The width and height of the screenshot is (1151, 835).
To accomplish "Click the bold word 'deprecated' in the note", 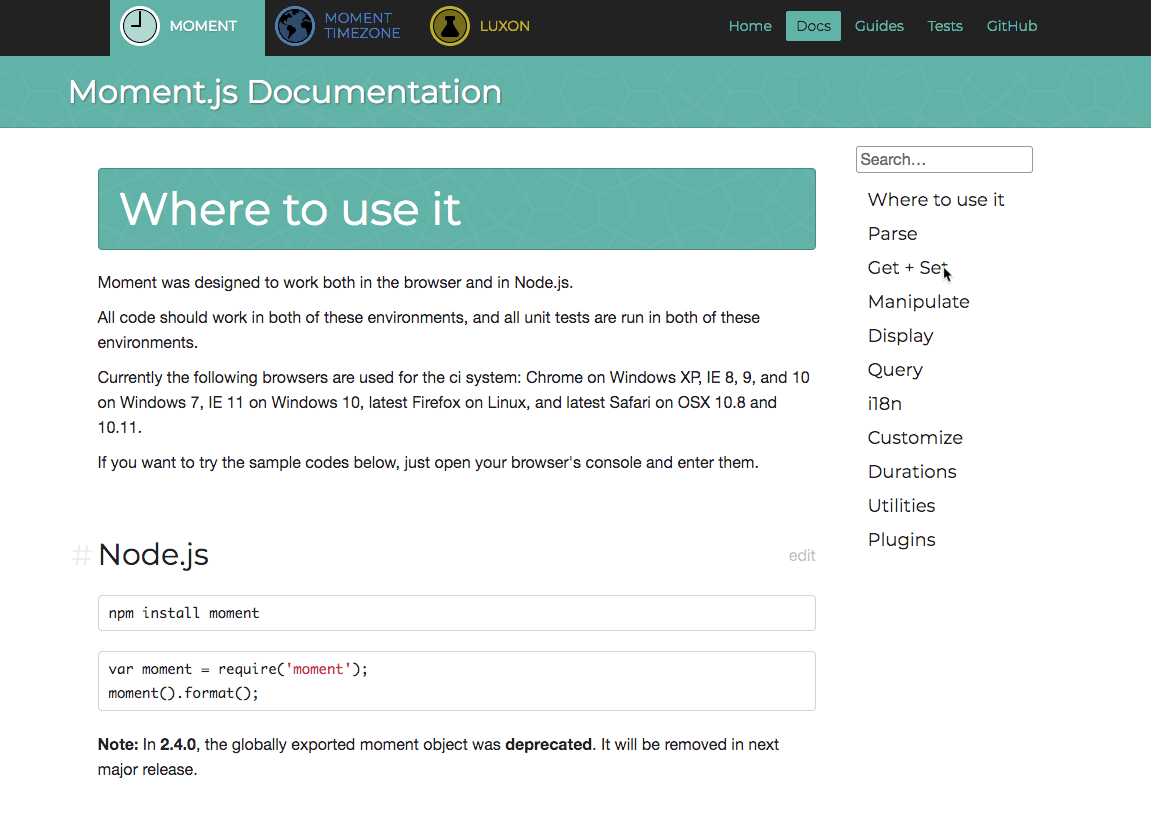I will pyautogui.click(x=548, y=745).
